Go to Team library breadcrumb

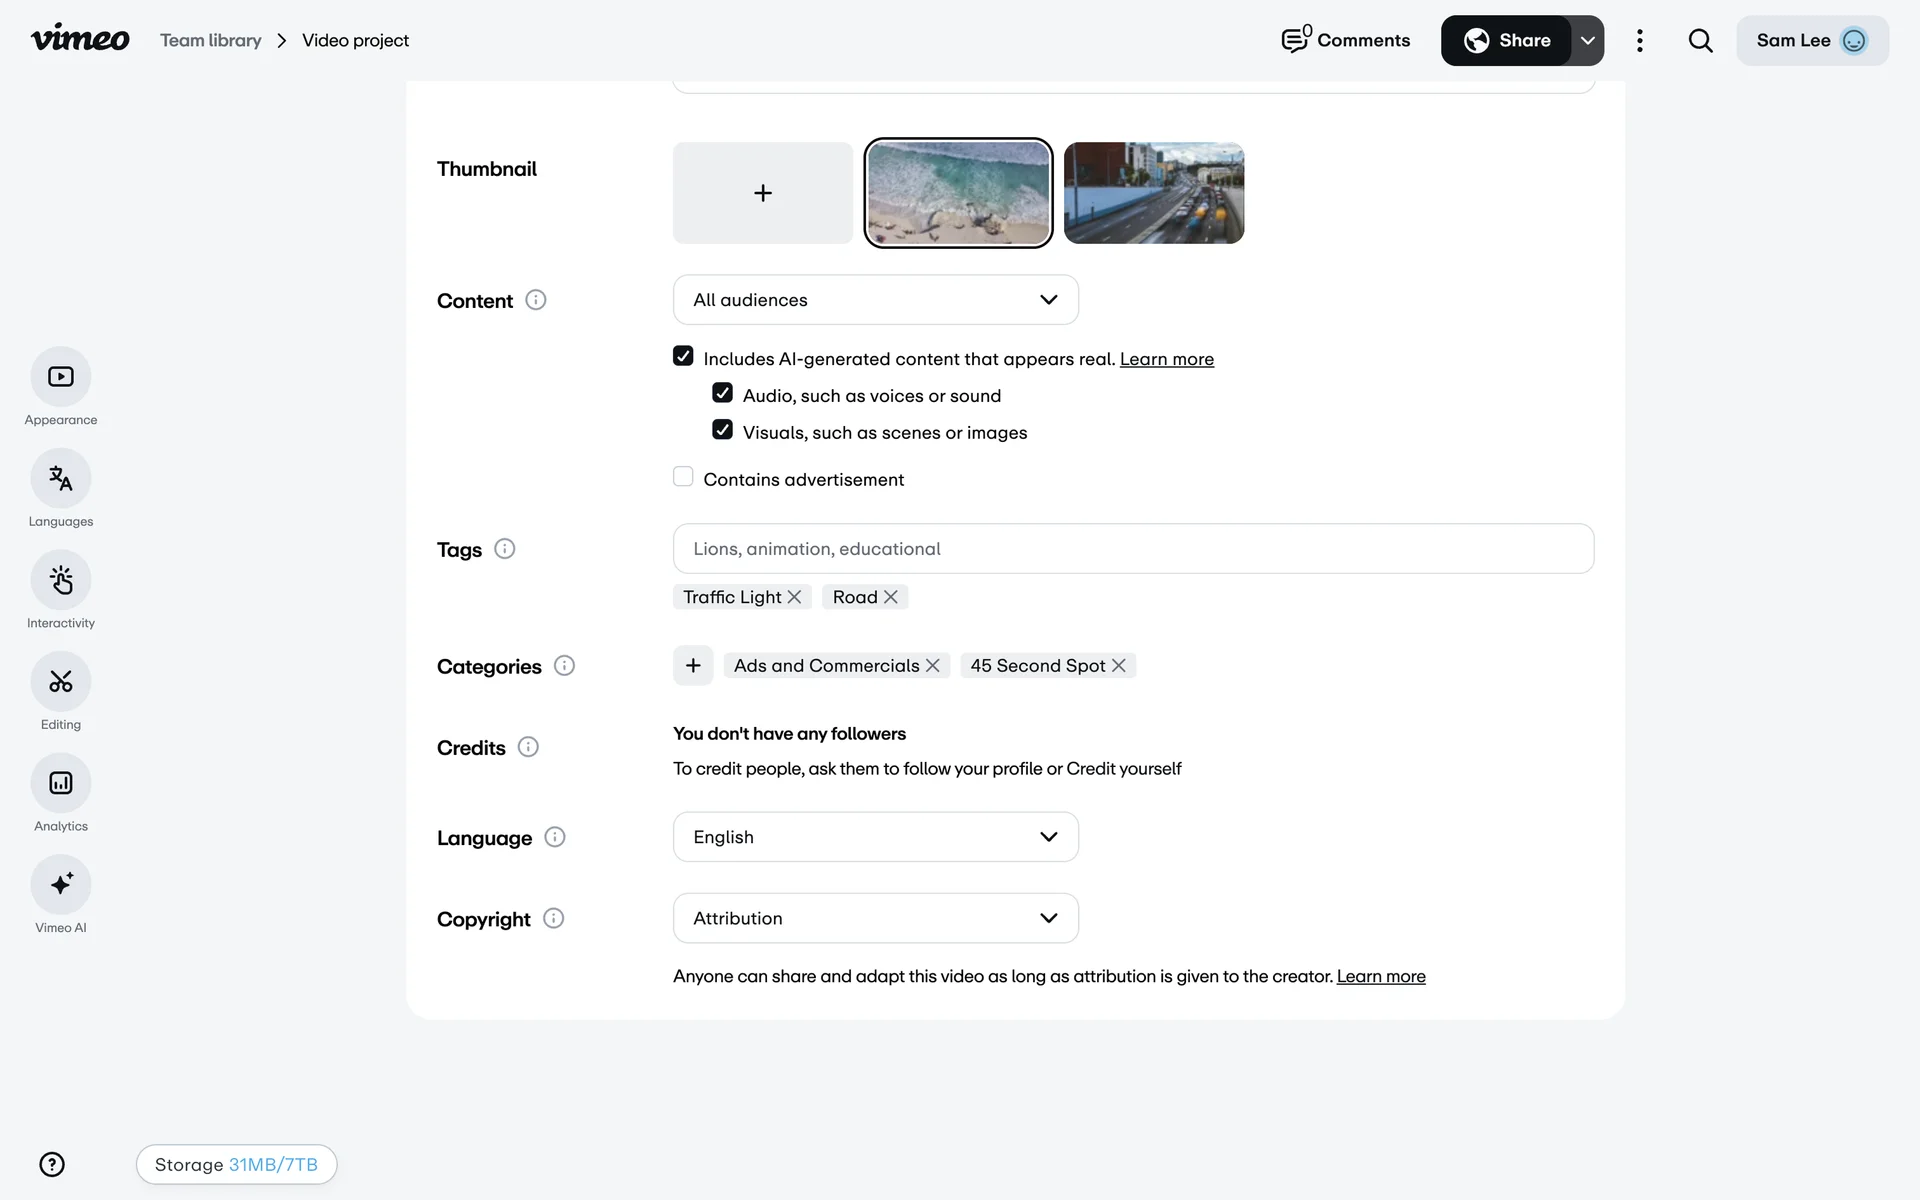(211, 41)
